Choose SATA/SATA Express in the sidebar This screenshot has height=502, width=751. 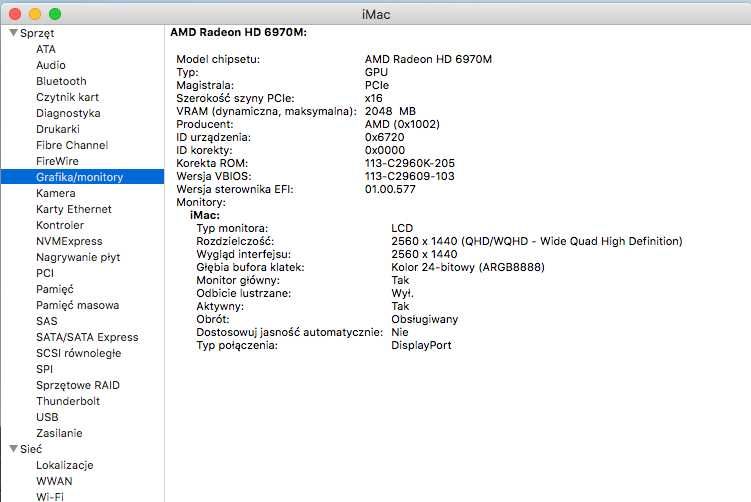point(87,337)
